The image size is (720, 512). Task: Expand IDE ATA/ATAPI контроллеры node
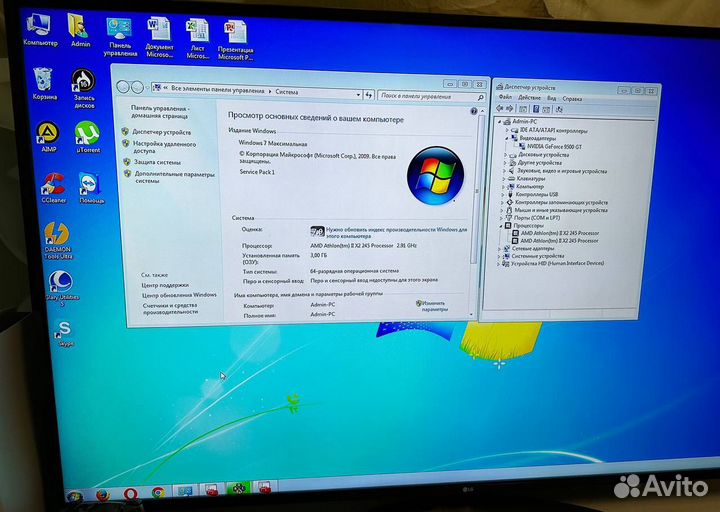[507, 130]
